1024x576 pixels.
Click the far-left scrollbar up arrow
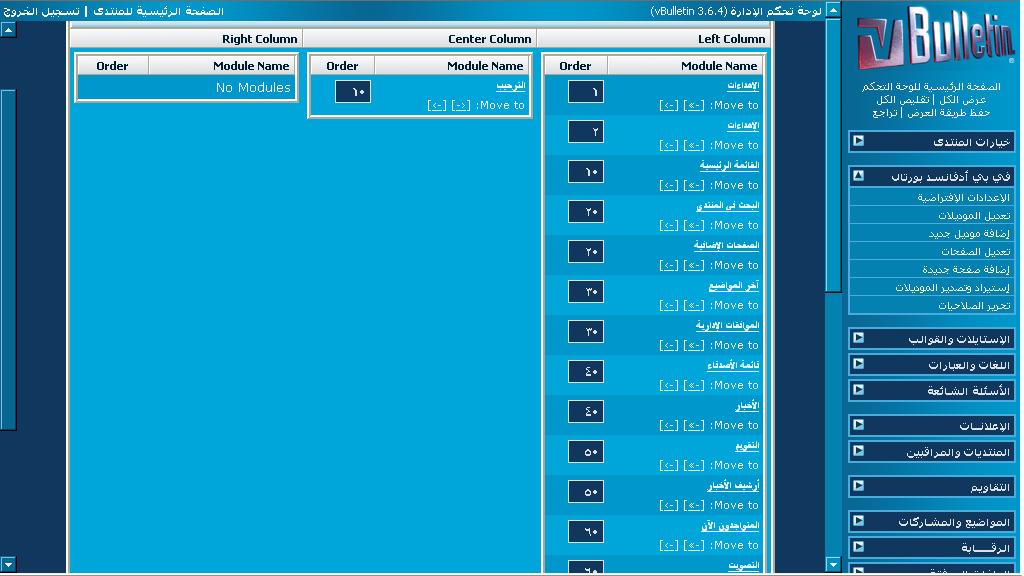click(8, 30)
